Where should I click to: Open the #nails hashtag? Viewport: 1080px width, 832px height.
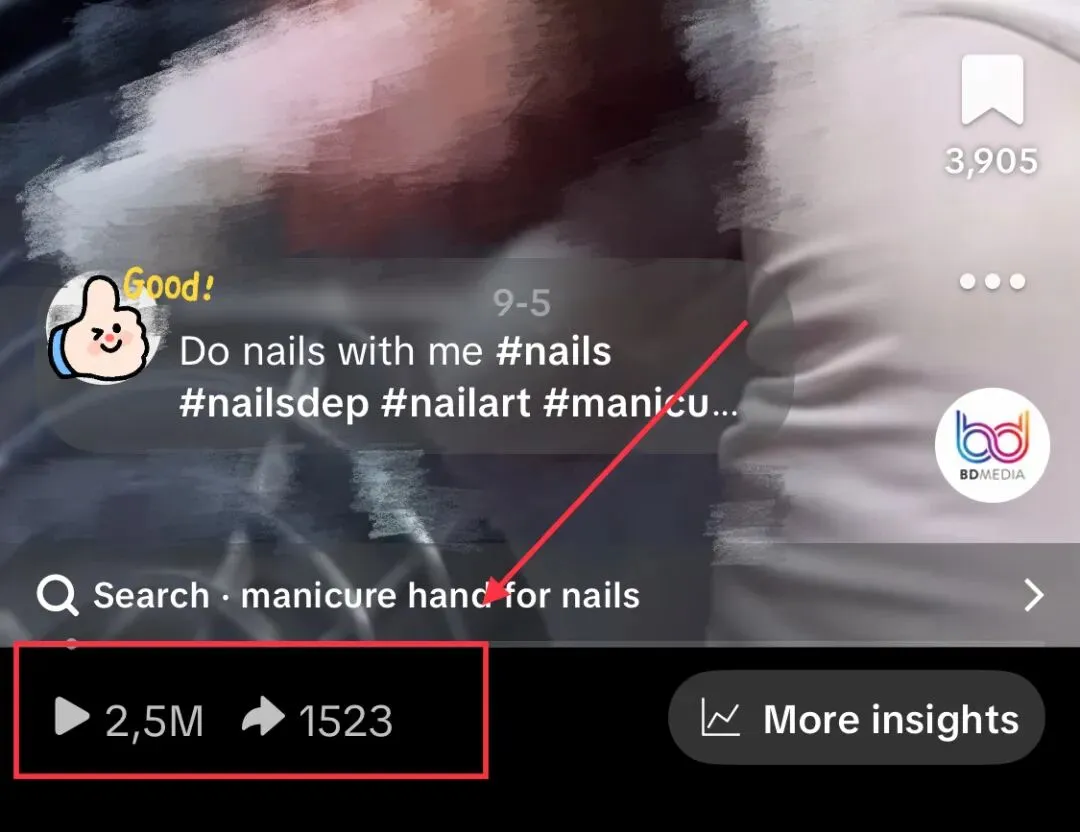point(554,351)
